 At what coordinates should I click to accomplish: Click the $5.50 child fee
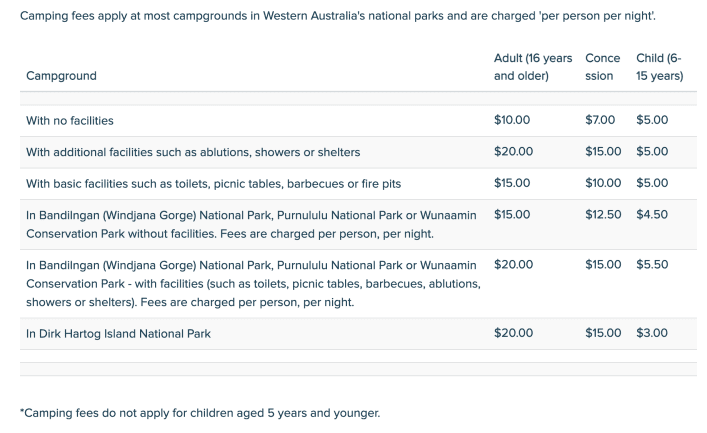coord(652,265)
